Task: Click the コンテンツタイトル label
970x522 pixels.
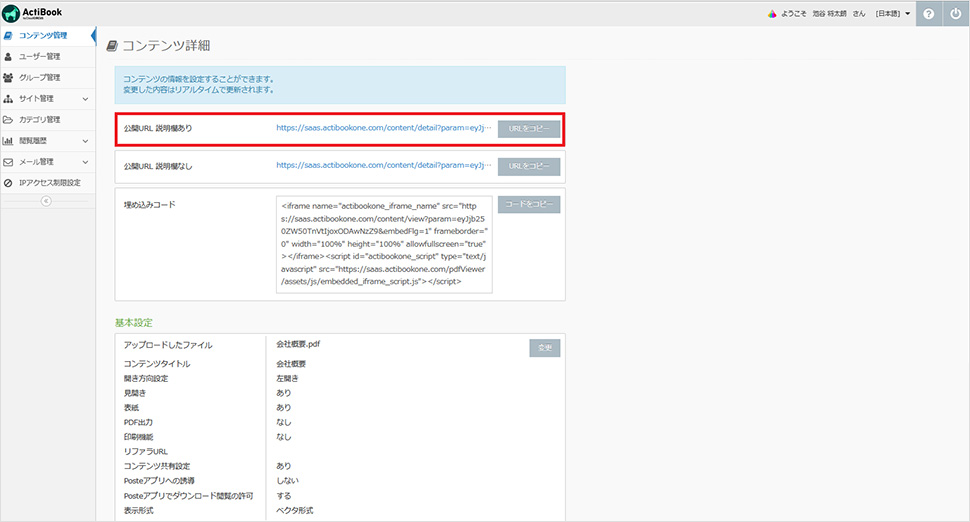Action: (157, 364)
